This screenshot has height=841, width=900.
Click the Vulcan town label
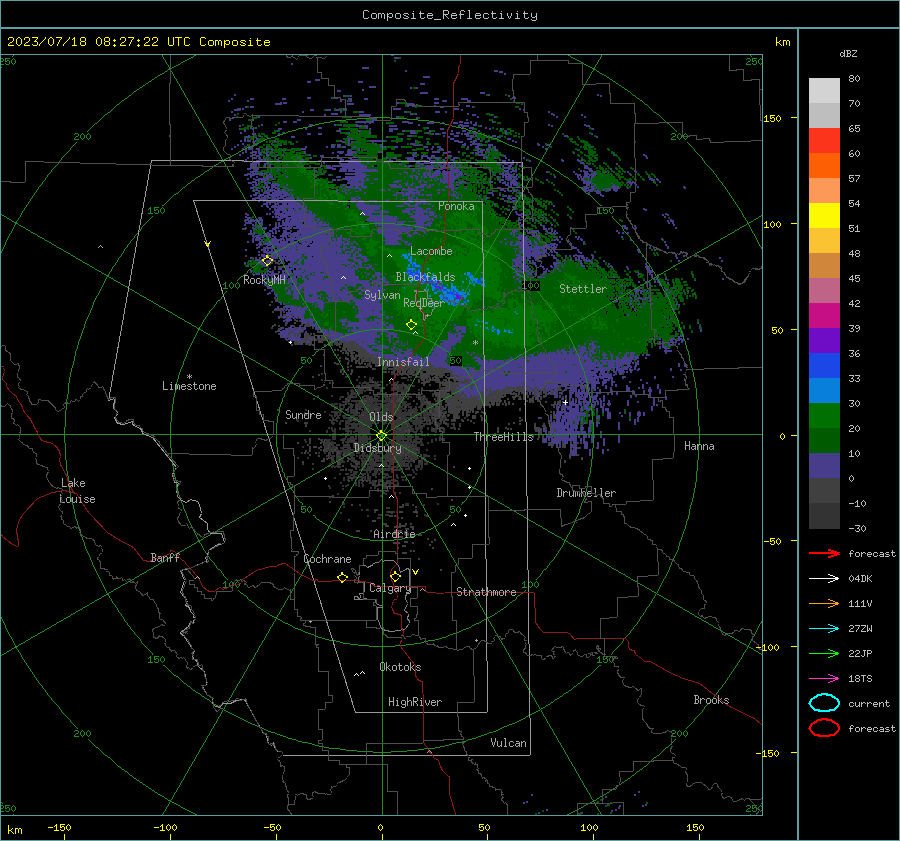click(509, 743)
